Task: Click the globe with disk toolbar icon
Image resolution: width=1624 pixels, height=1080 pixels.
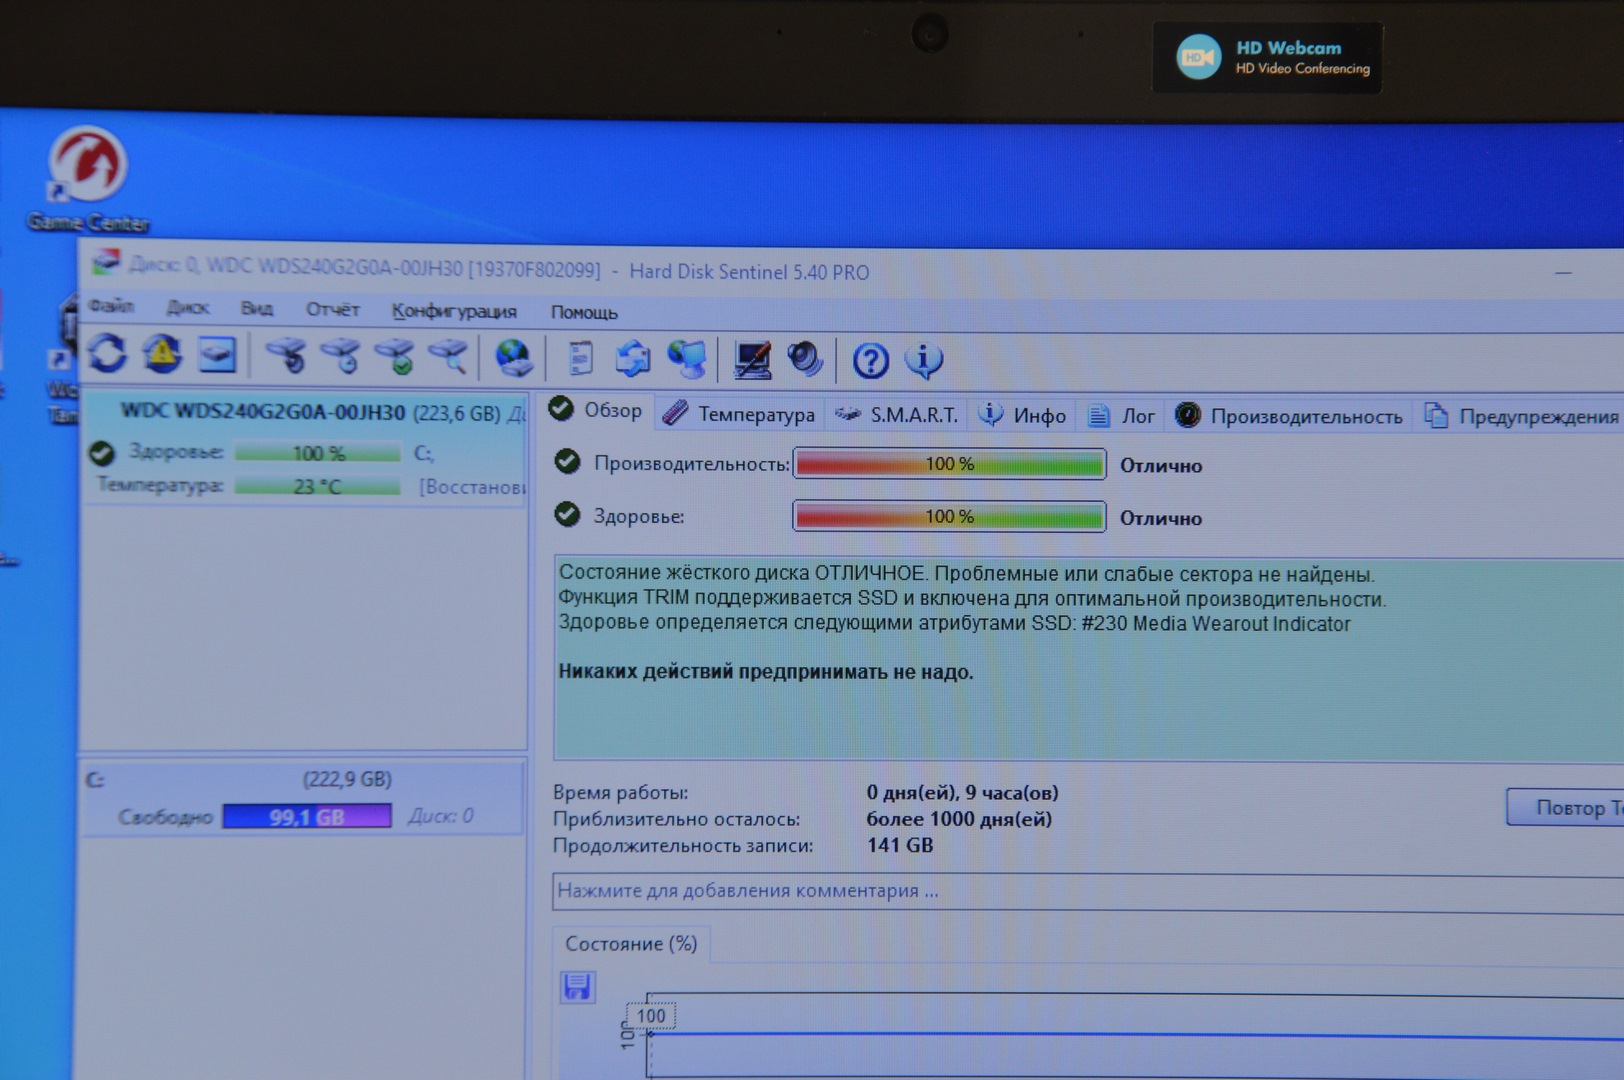Action: pos(514,357)
